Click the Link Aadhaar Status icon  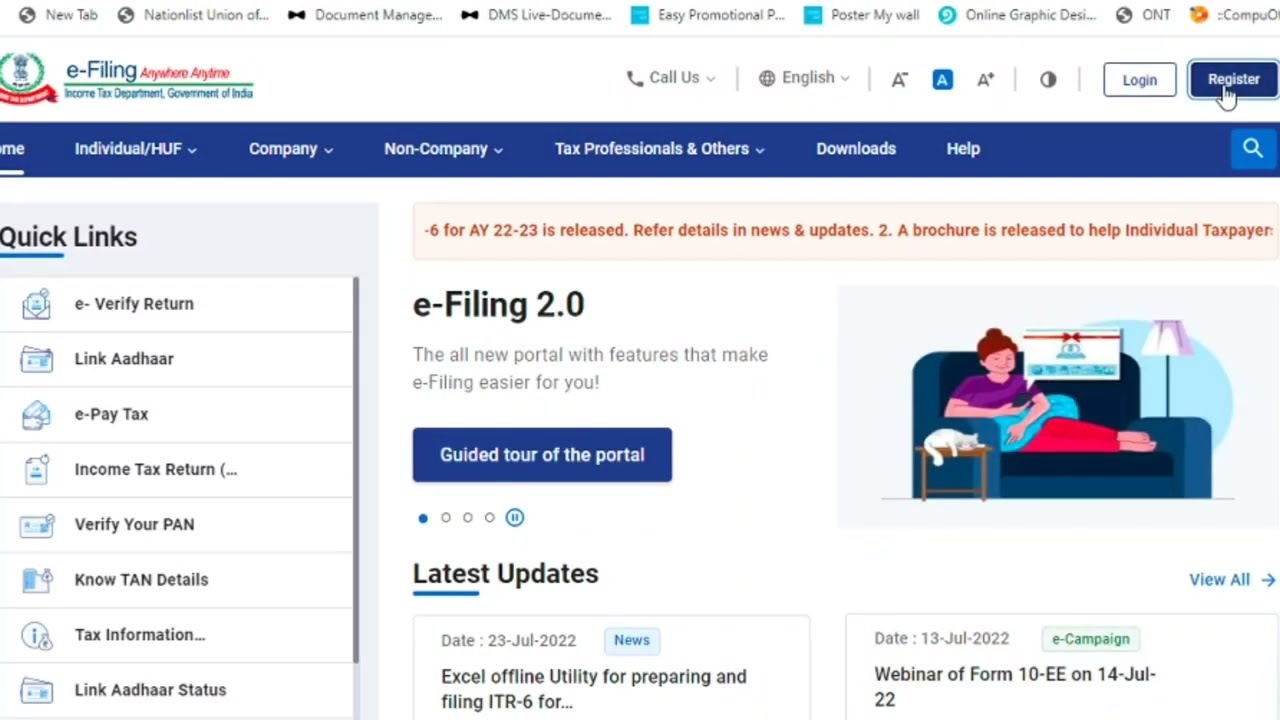click(36, 690)
